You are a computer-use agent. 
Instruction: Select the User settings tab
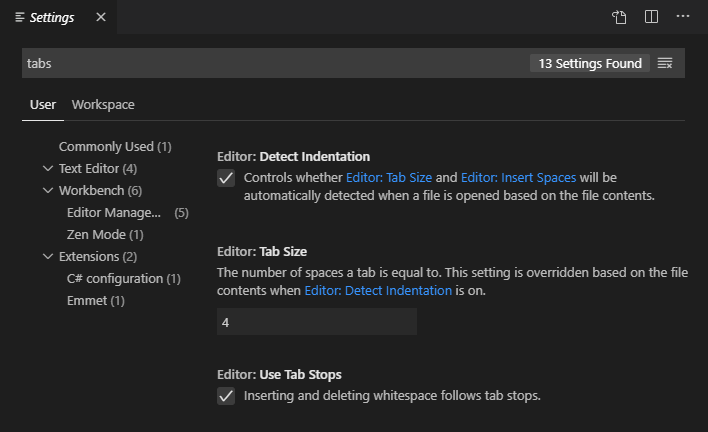(43, 105)
